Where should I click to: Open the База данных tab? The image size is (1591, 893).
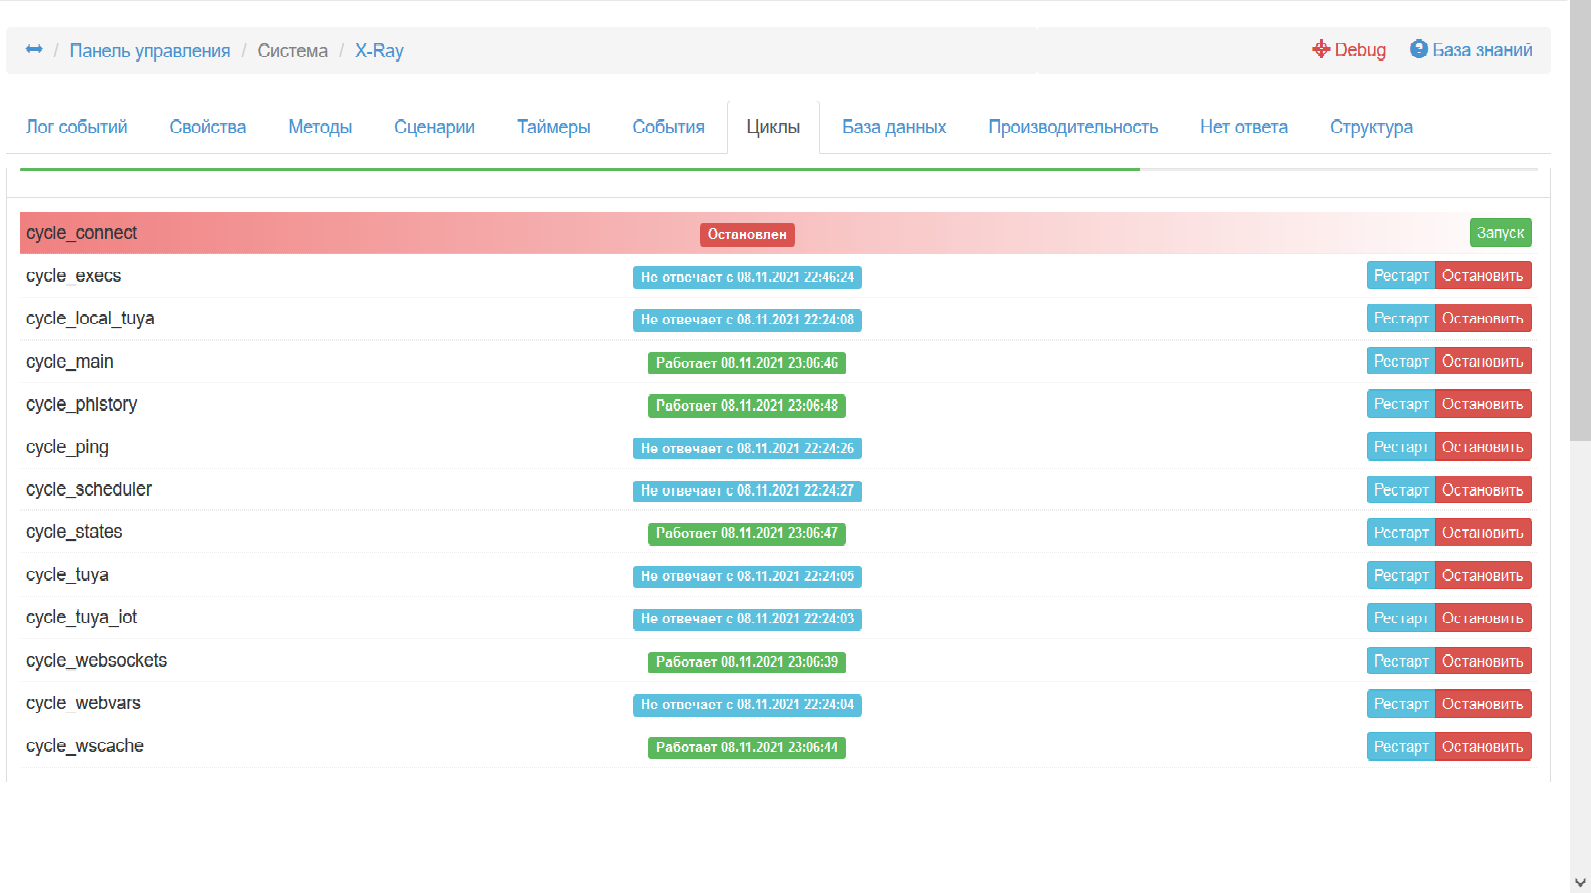pyautogui.click(x=894, y=127)
